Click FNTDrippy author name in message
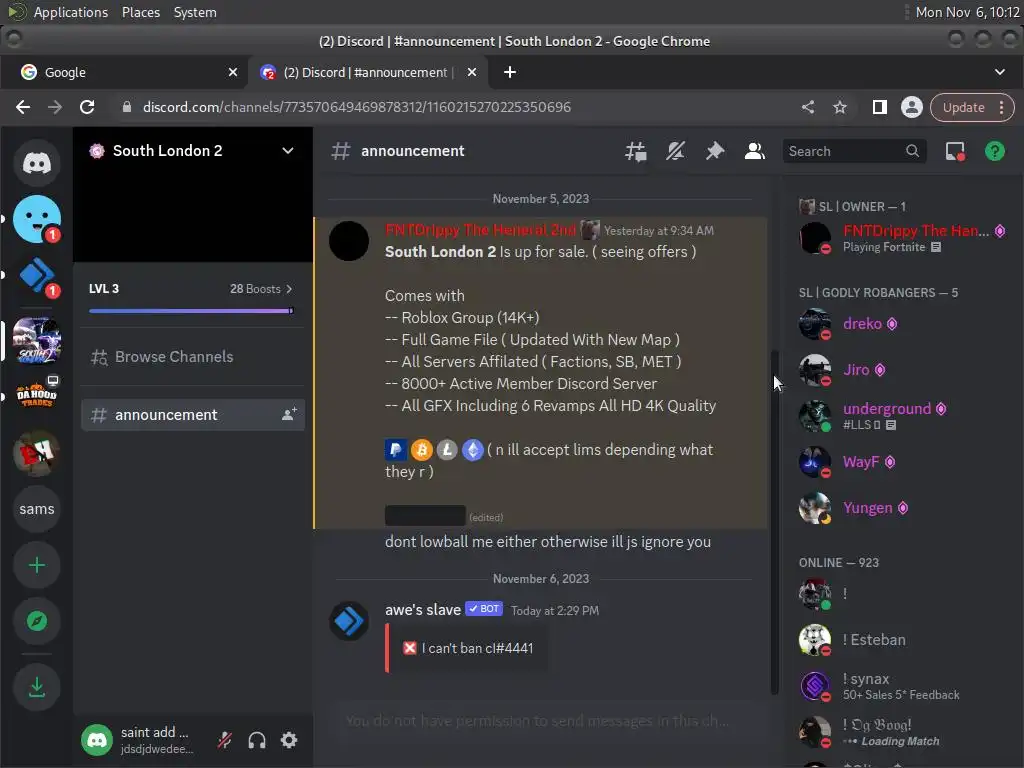1024x768 pixels. click(480, 230)
